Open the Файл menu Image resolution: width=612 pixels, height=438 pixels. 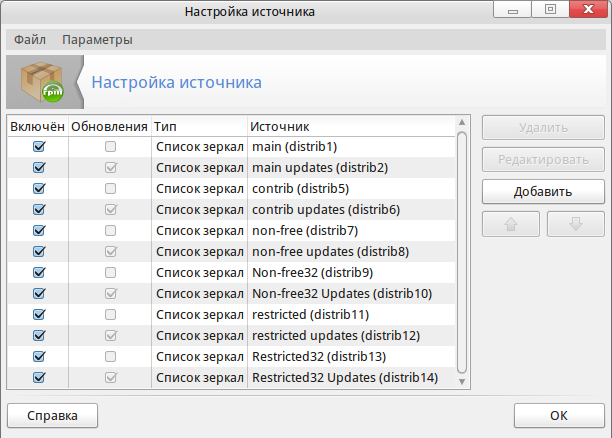coord(30,40)
